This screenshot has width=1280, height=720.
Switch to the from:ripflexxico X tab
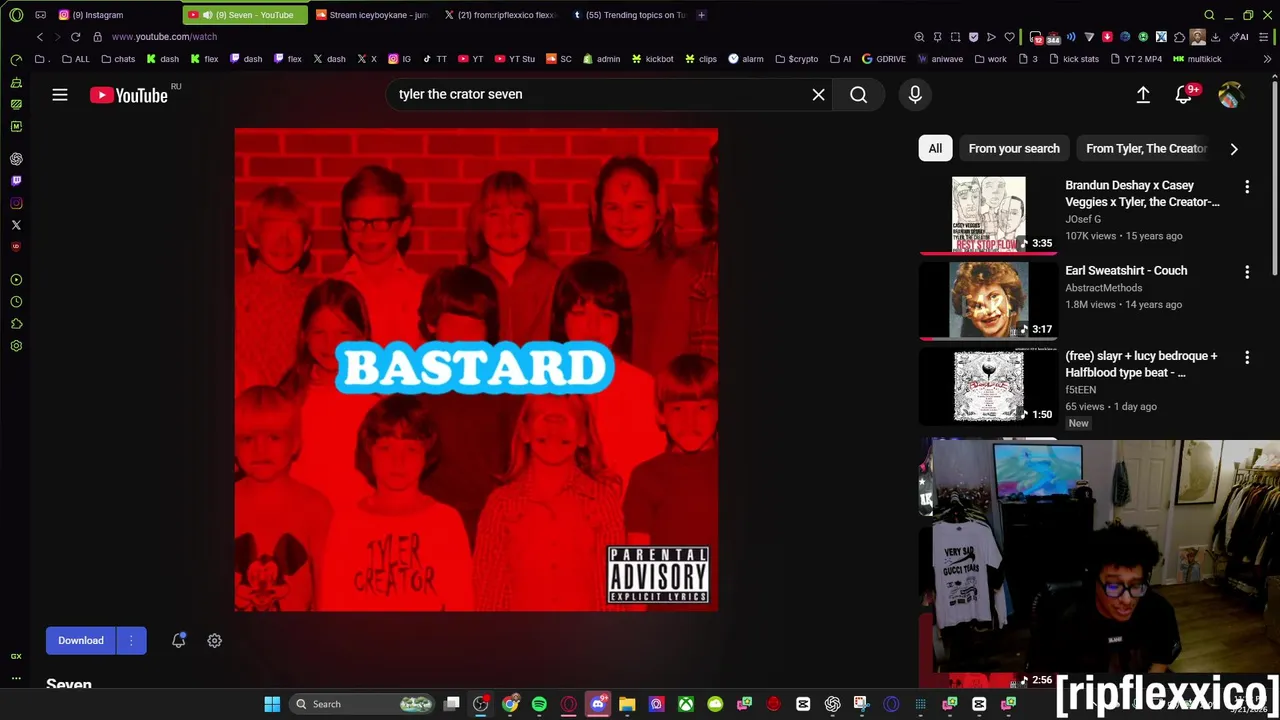point(501,15)
